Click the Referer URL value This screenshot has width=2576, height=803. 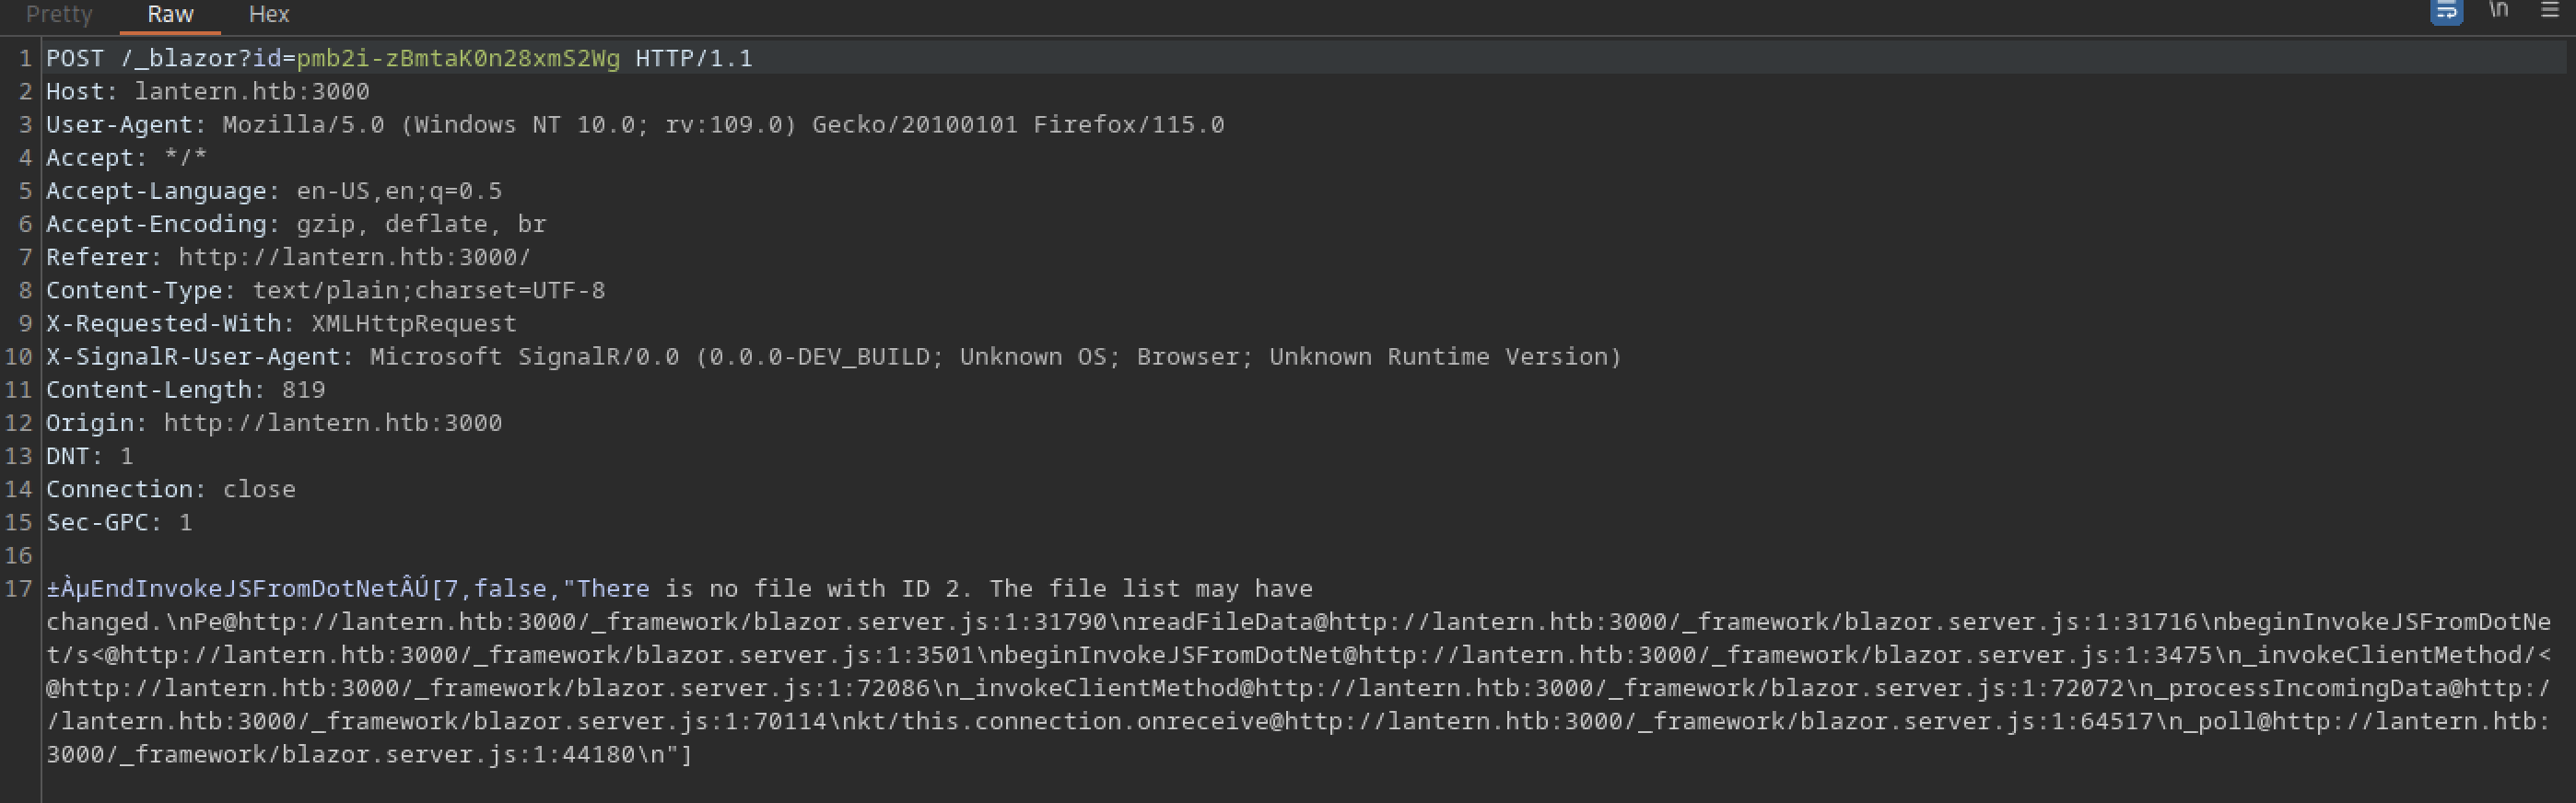click(x=354, y=257)
